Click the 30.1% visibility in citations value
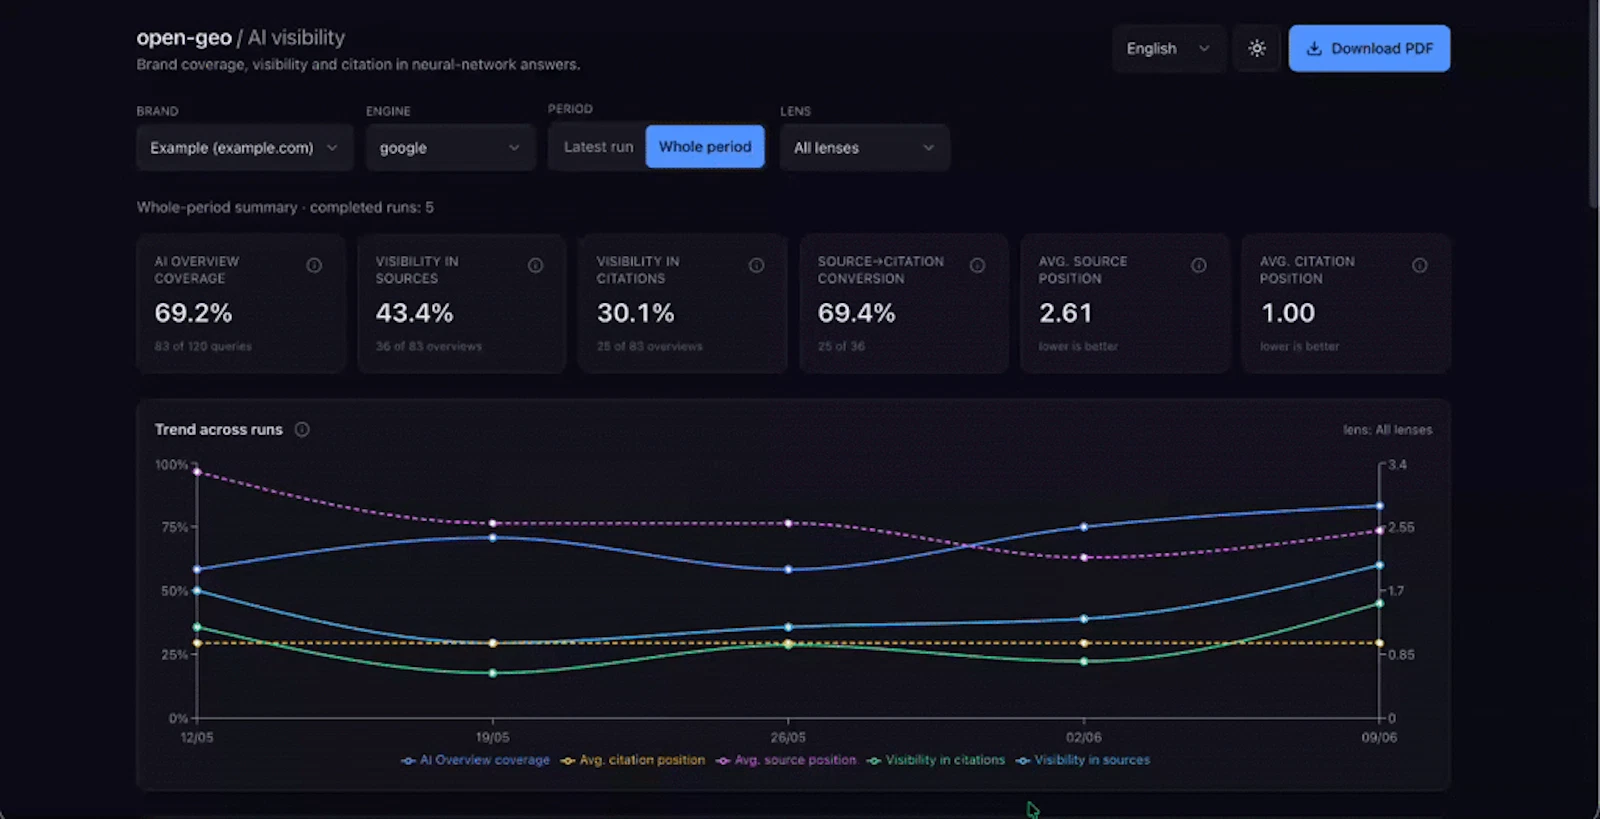This screenshot has width=1600, height=819. click(635, 313)
